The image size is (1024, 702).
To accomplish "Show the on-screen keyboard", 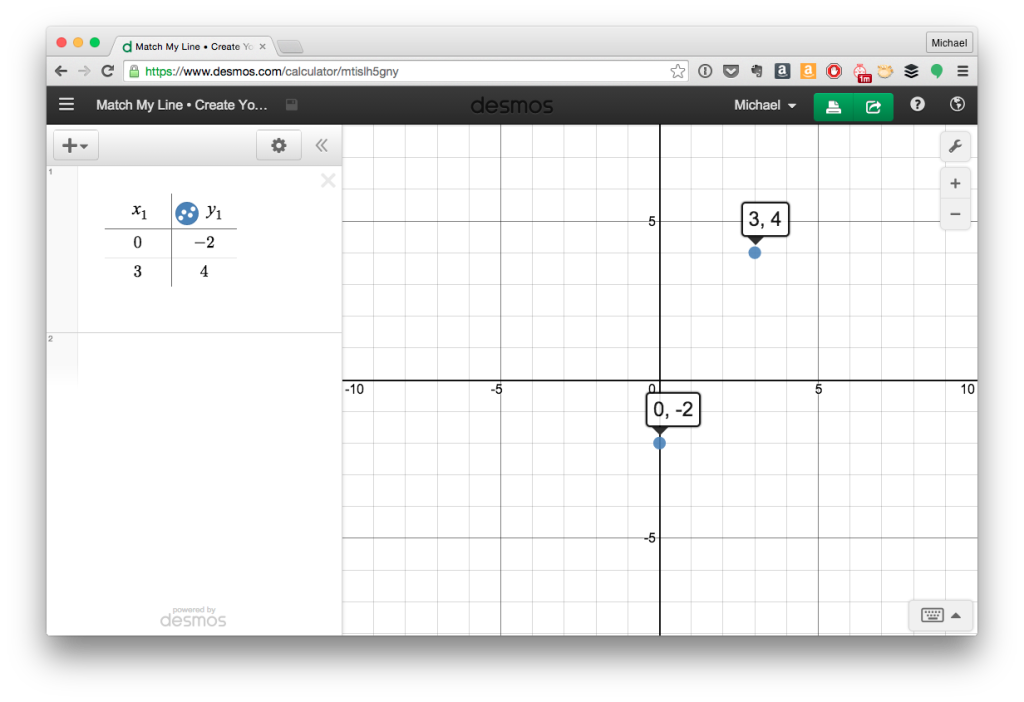I will click(931, 615).
